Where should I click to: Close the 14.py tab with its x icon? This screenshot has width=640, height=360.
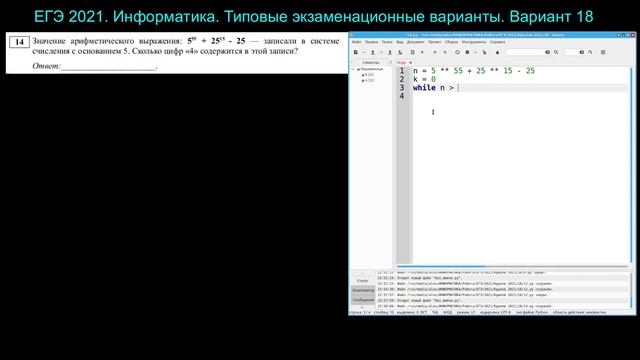411,62
